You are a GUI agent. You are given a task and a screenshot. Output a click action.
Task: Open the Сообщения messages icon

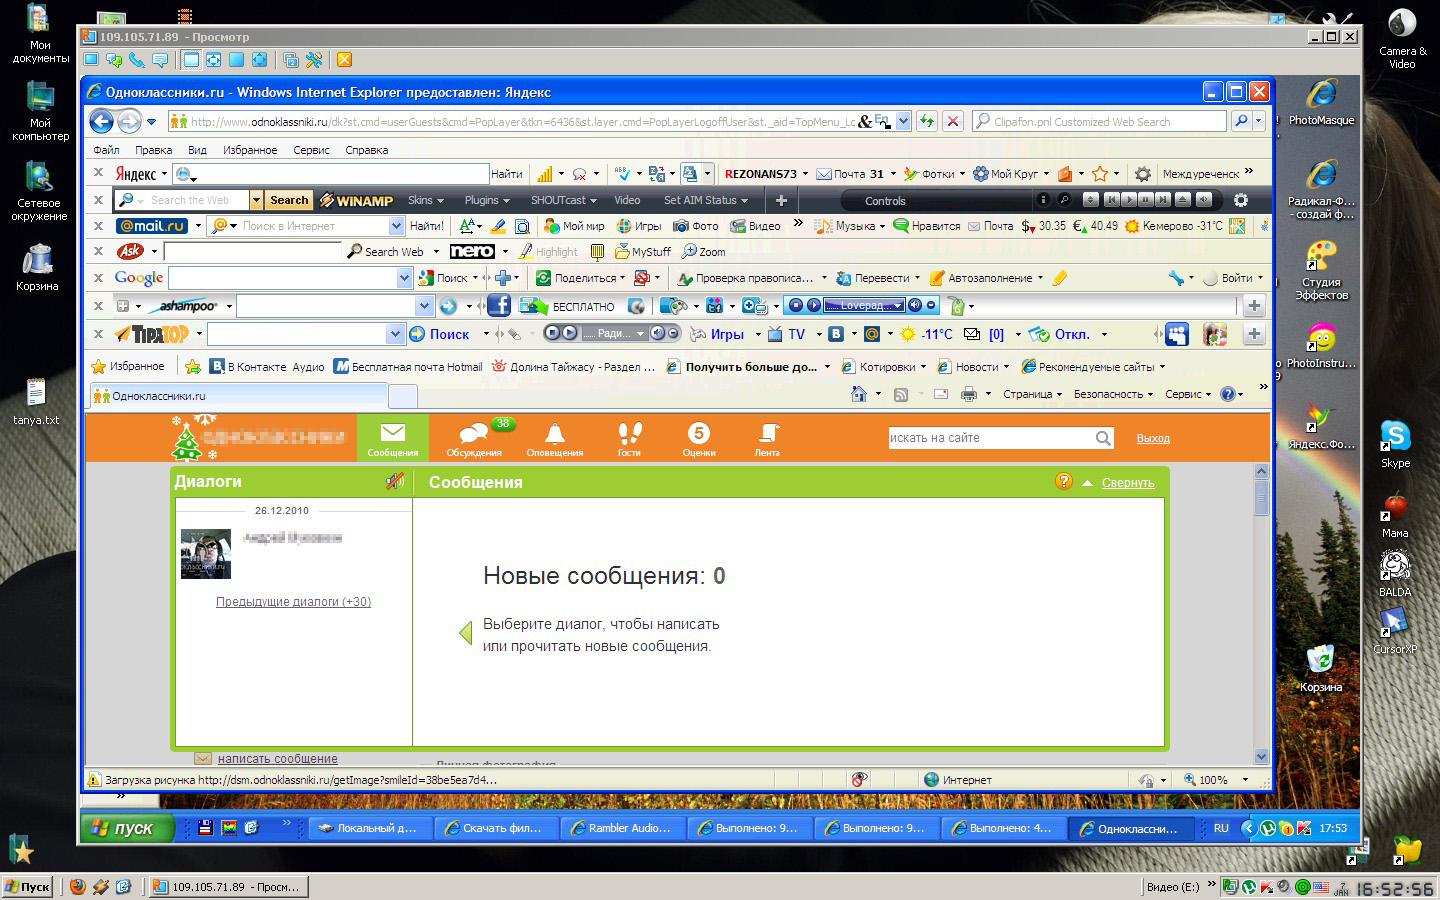point(392,437)
